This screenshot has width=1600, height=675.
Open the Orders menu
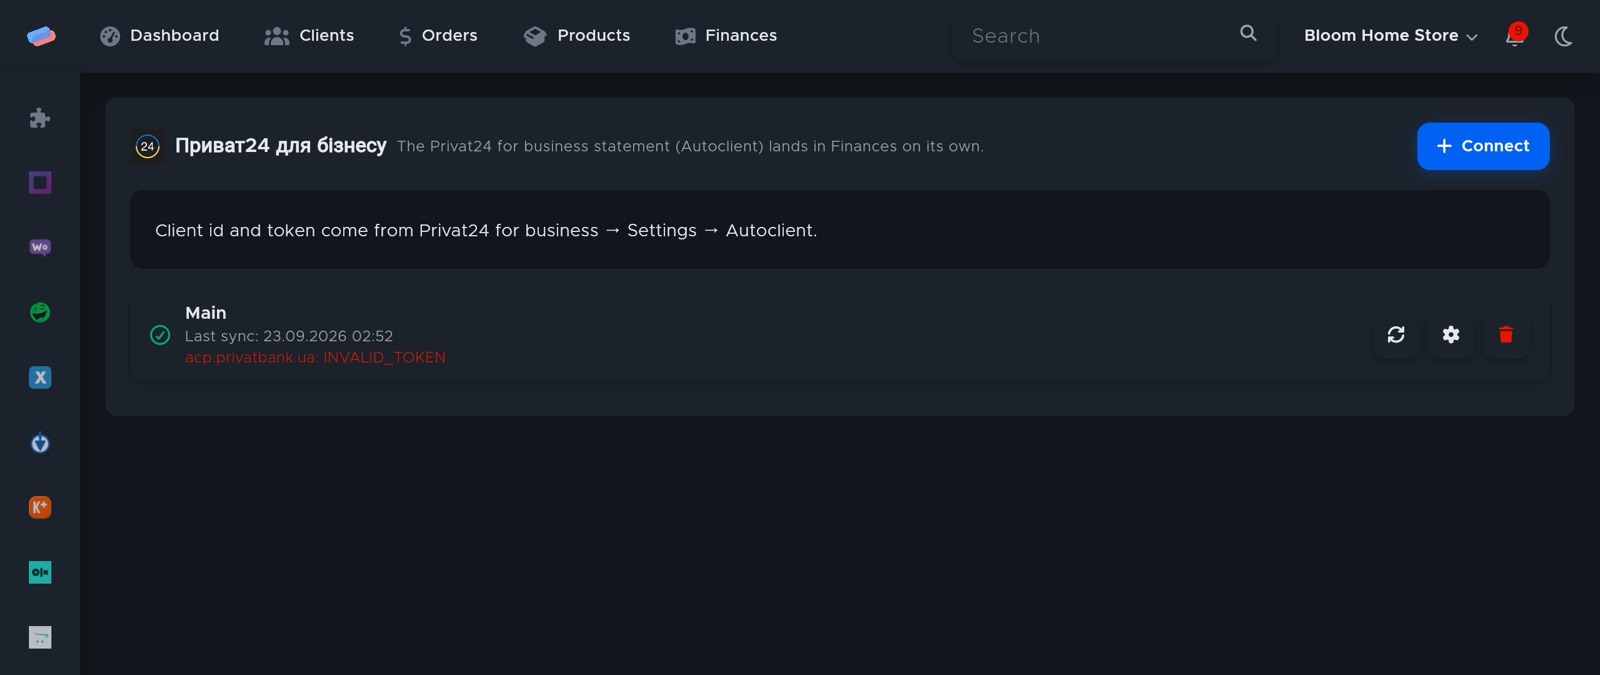[438, 36]
